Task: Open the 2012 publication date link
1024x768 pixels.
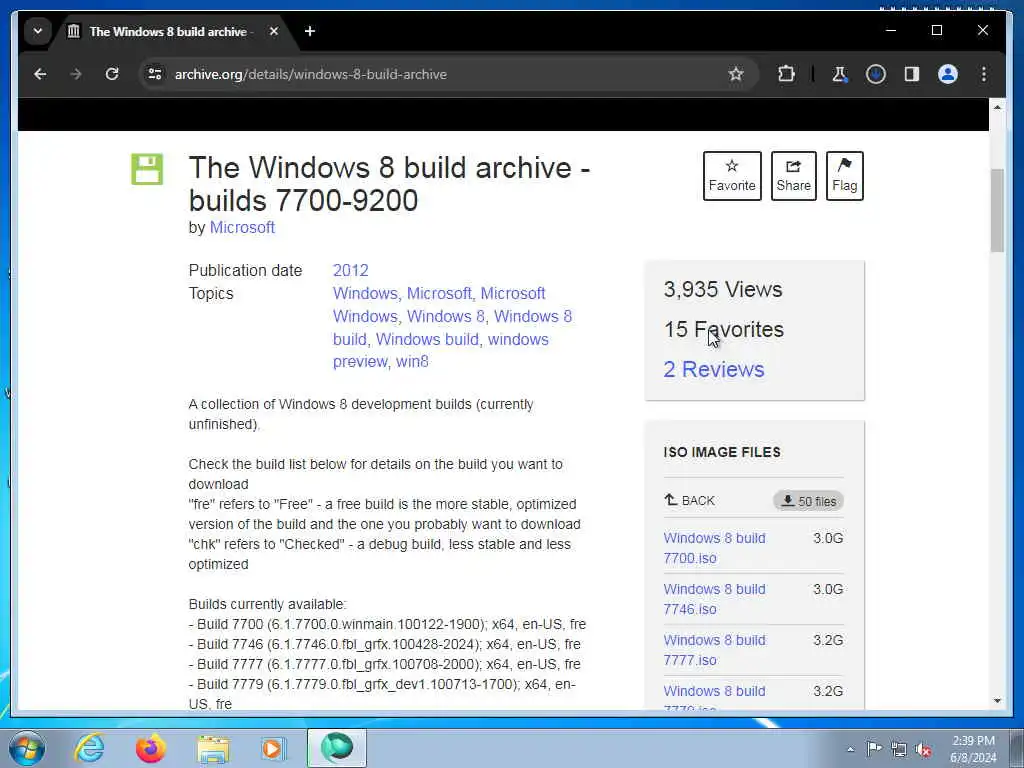Action: (351, 270)
